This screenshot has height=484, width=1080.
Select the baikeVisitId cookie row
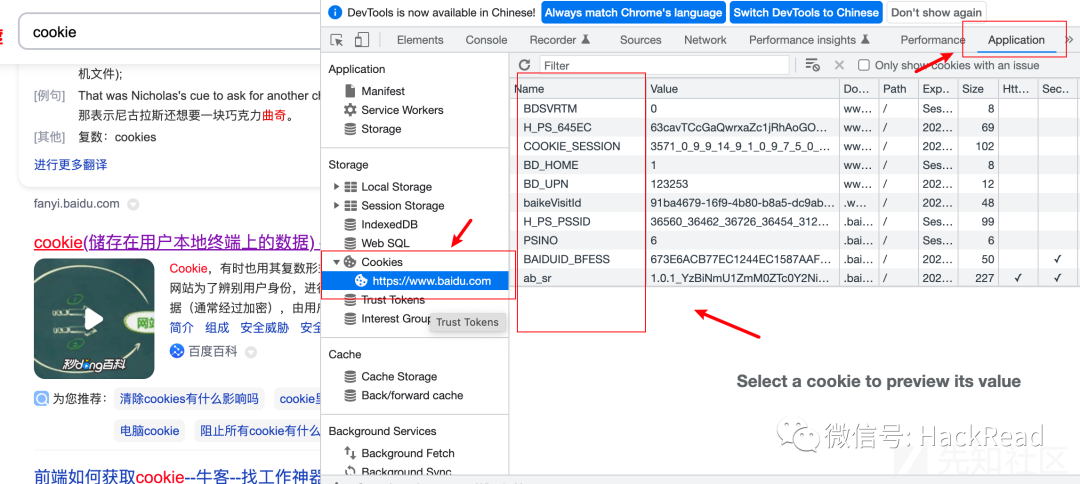tap(795, 202)
